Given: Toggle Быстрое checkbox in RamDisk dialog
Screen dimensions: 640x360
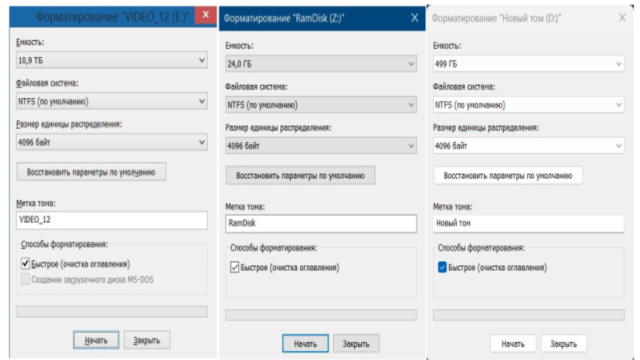Looking at the screenshot, I should coord(235,267).
